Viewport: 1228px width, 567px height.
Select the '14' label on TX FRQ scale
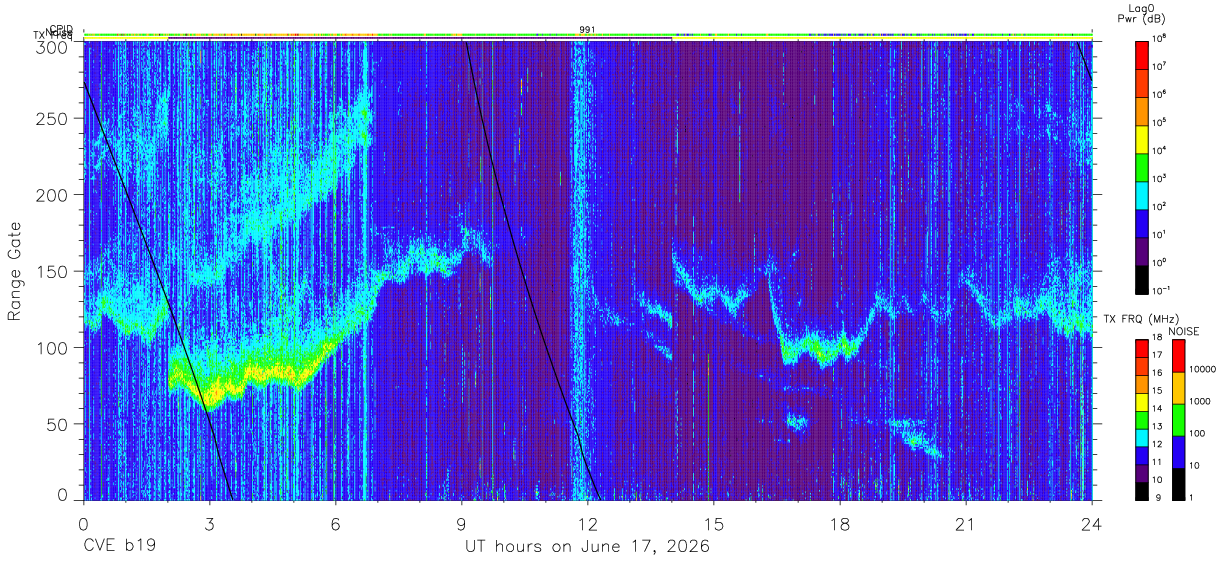point(1159,409)
